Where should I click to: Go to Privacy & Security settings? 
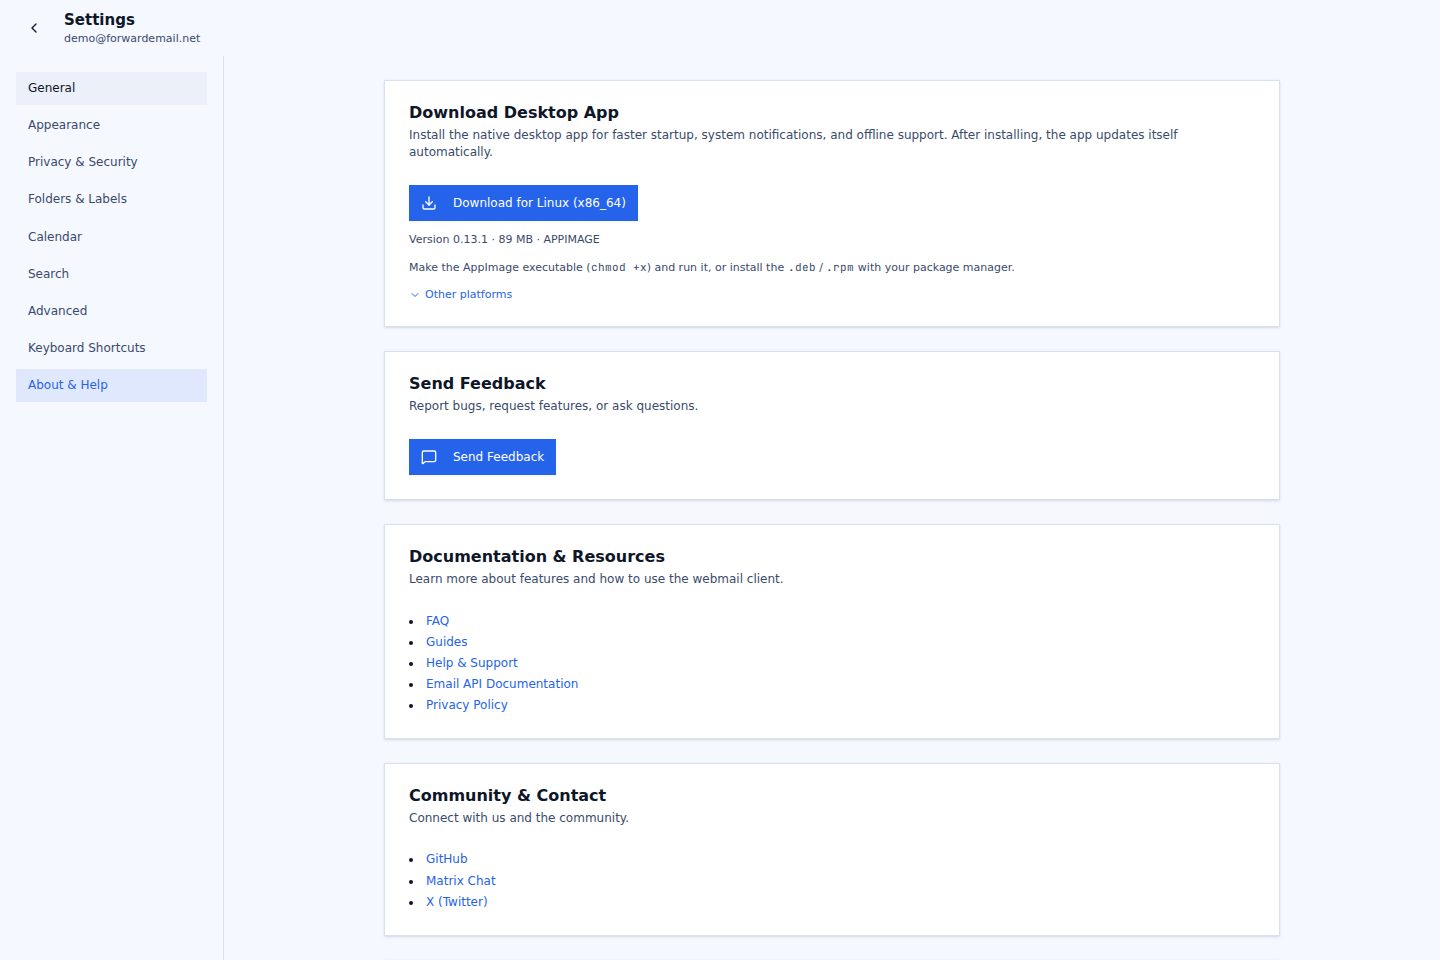coord(111,162)
